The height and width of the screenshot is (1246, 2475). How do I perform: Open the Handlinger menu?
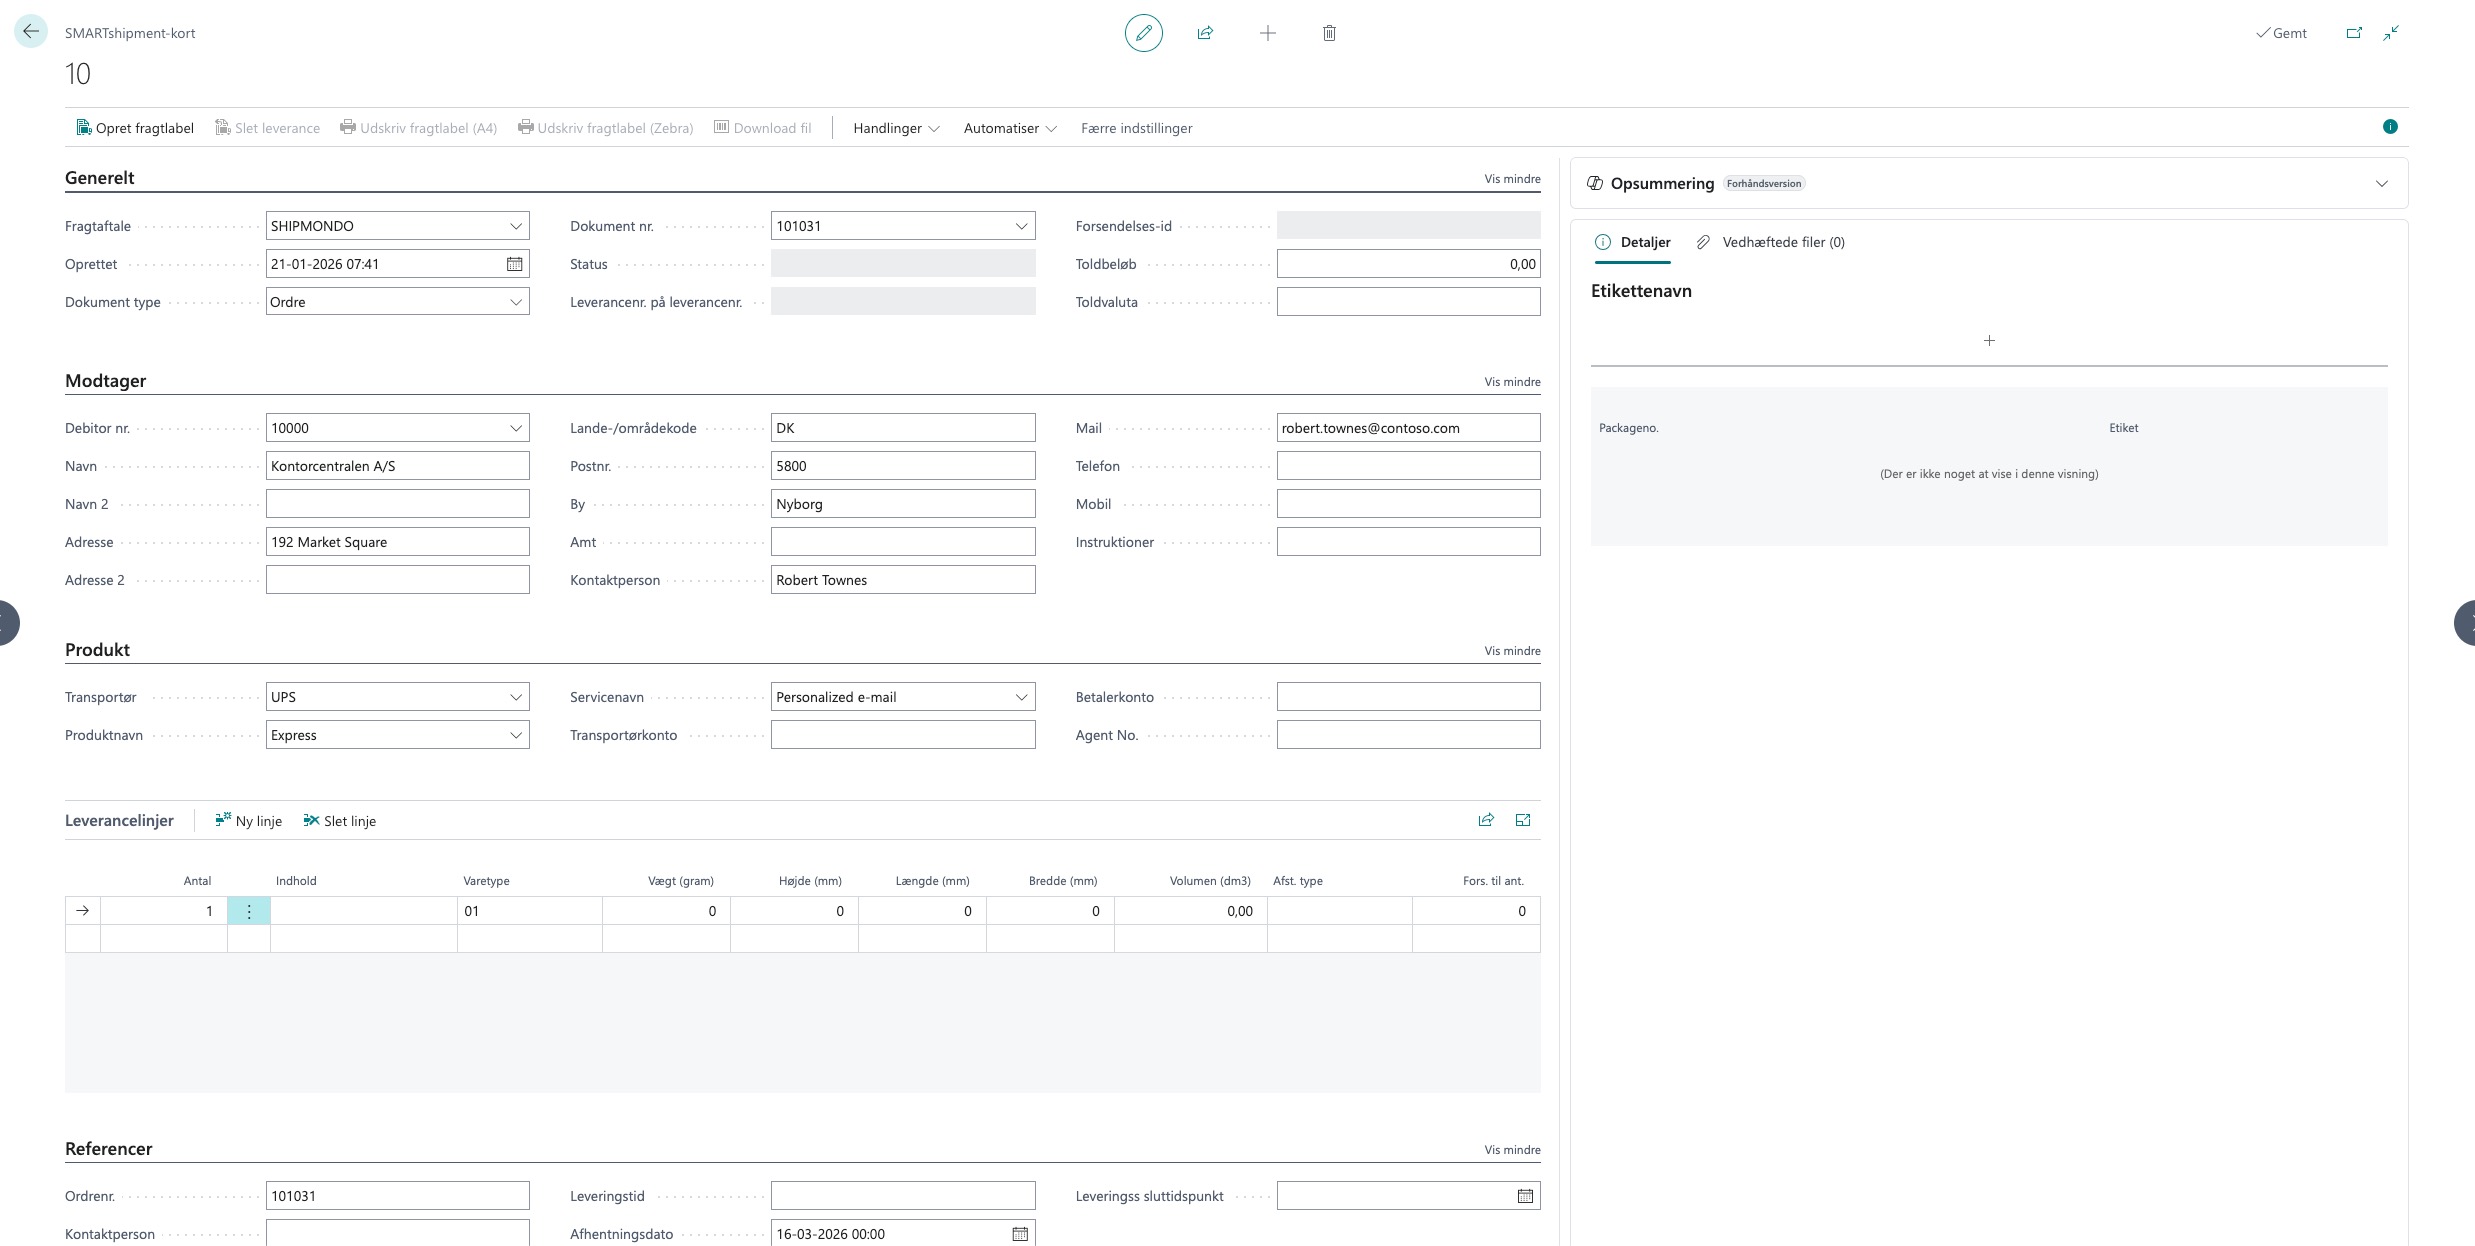tap(895, 128)
